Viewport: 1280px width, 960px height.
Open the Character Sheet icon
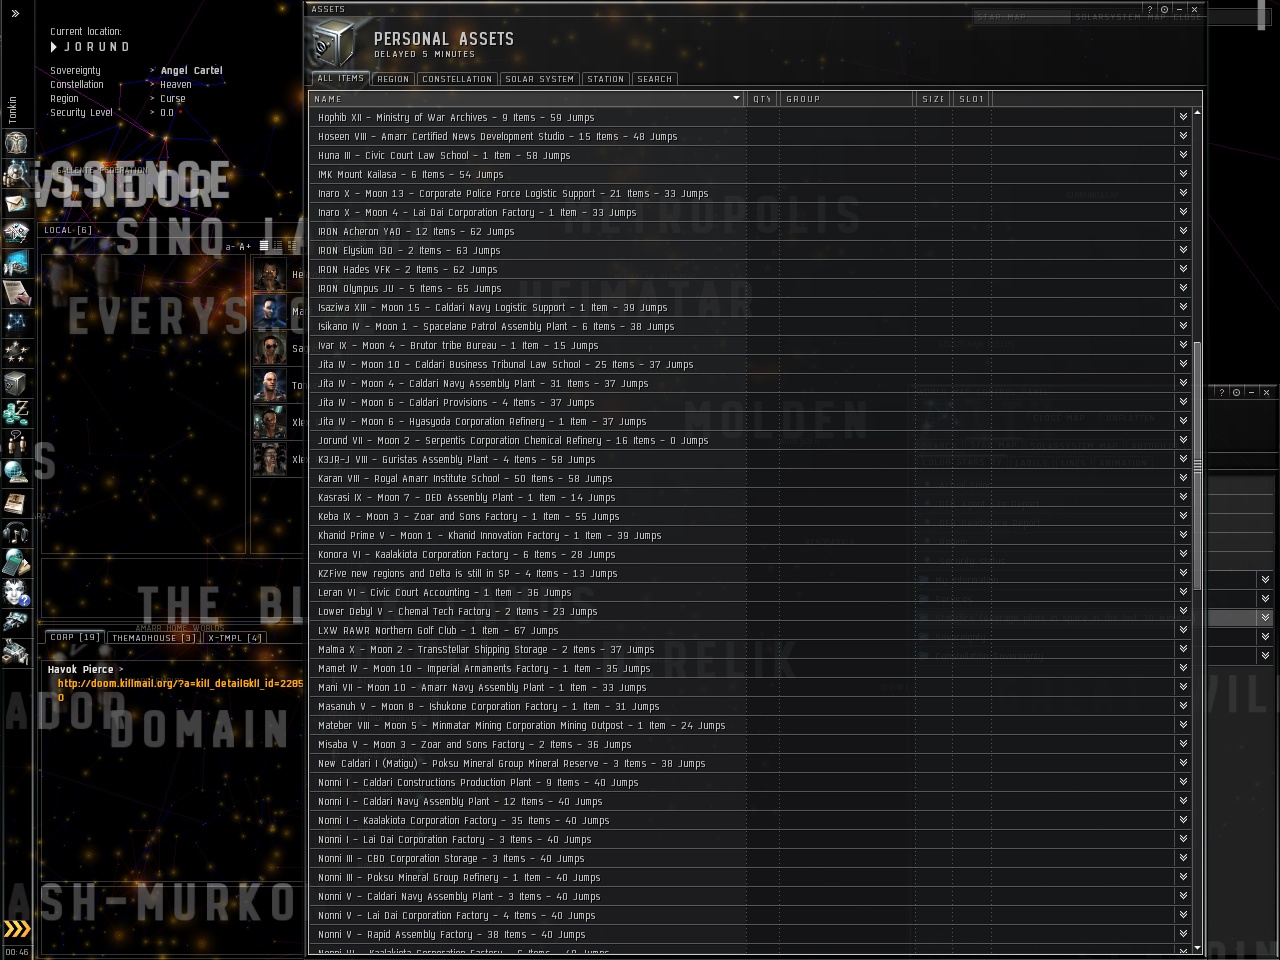(x=16, y=143)
